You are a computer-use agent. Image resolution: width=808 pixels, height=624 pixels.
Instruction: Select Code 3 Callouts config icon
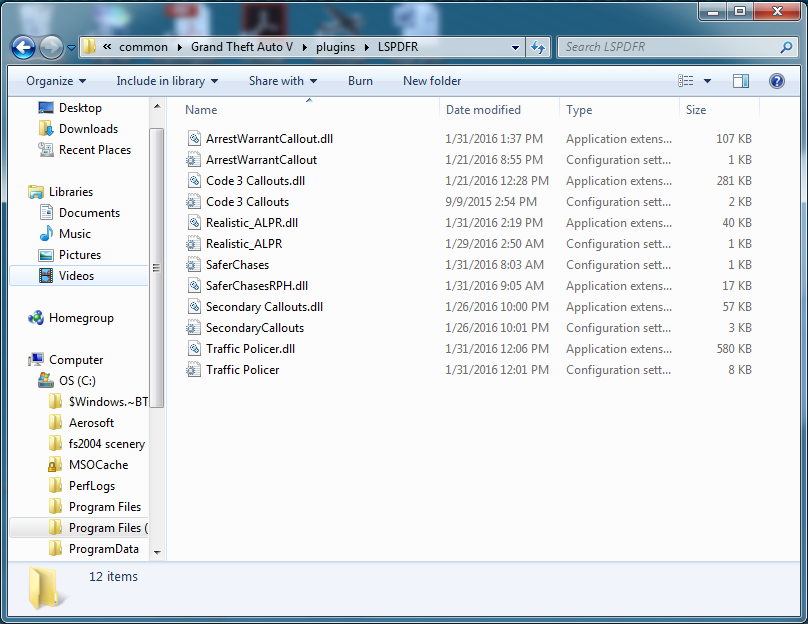click(194, 202)
